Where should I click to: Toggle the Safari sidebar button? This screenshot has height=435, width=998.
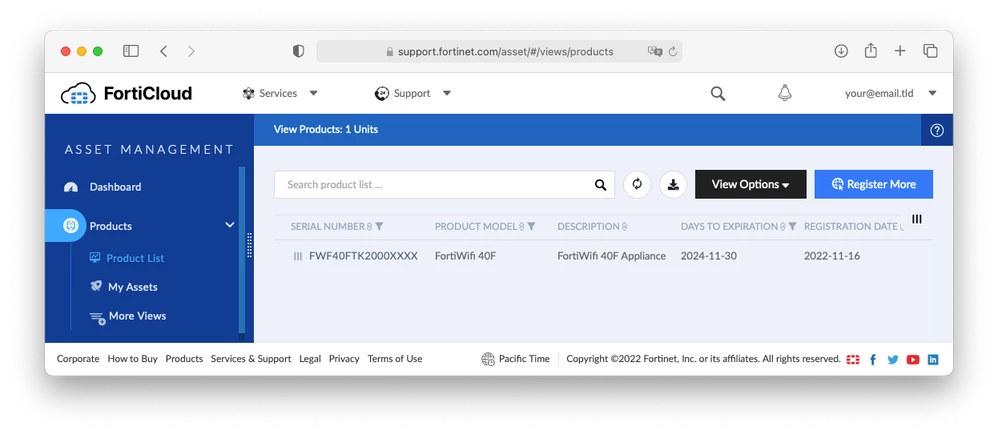tap(130, 52)
